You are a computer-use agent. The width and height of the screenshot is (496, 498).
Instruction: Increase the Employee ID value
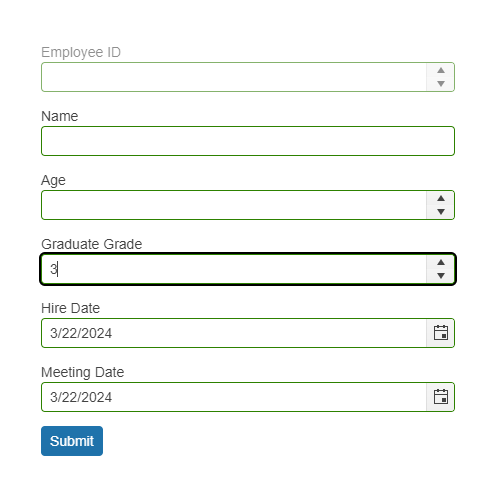point(441,70)
